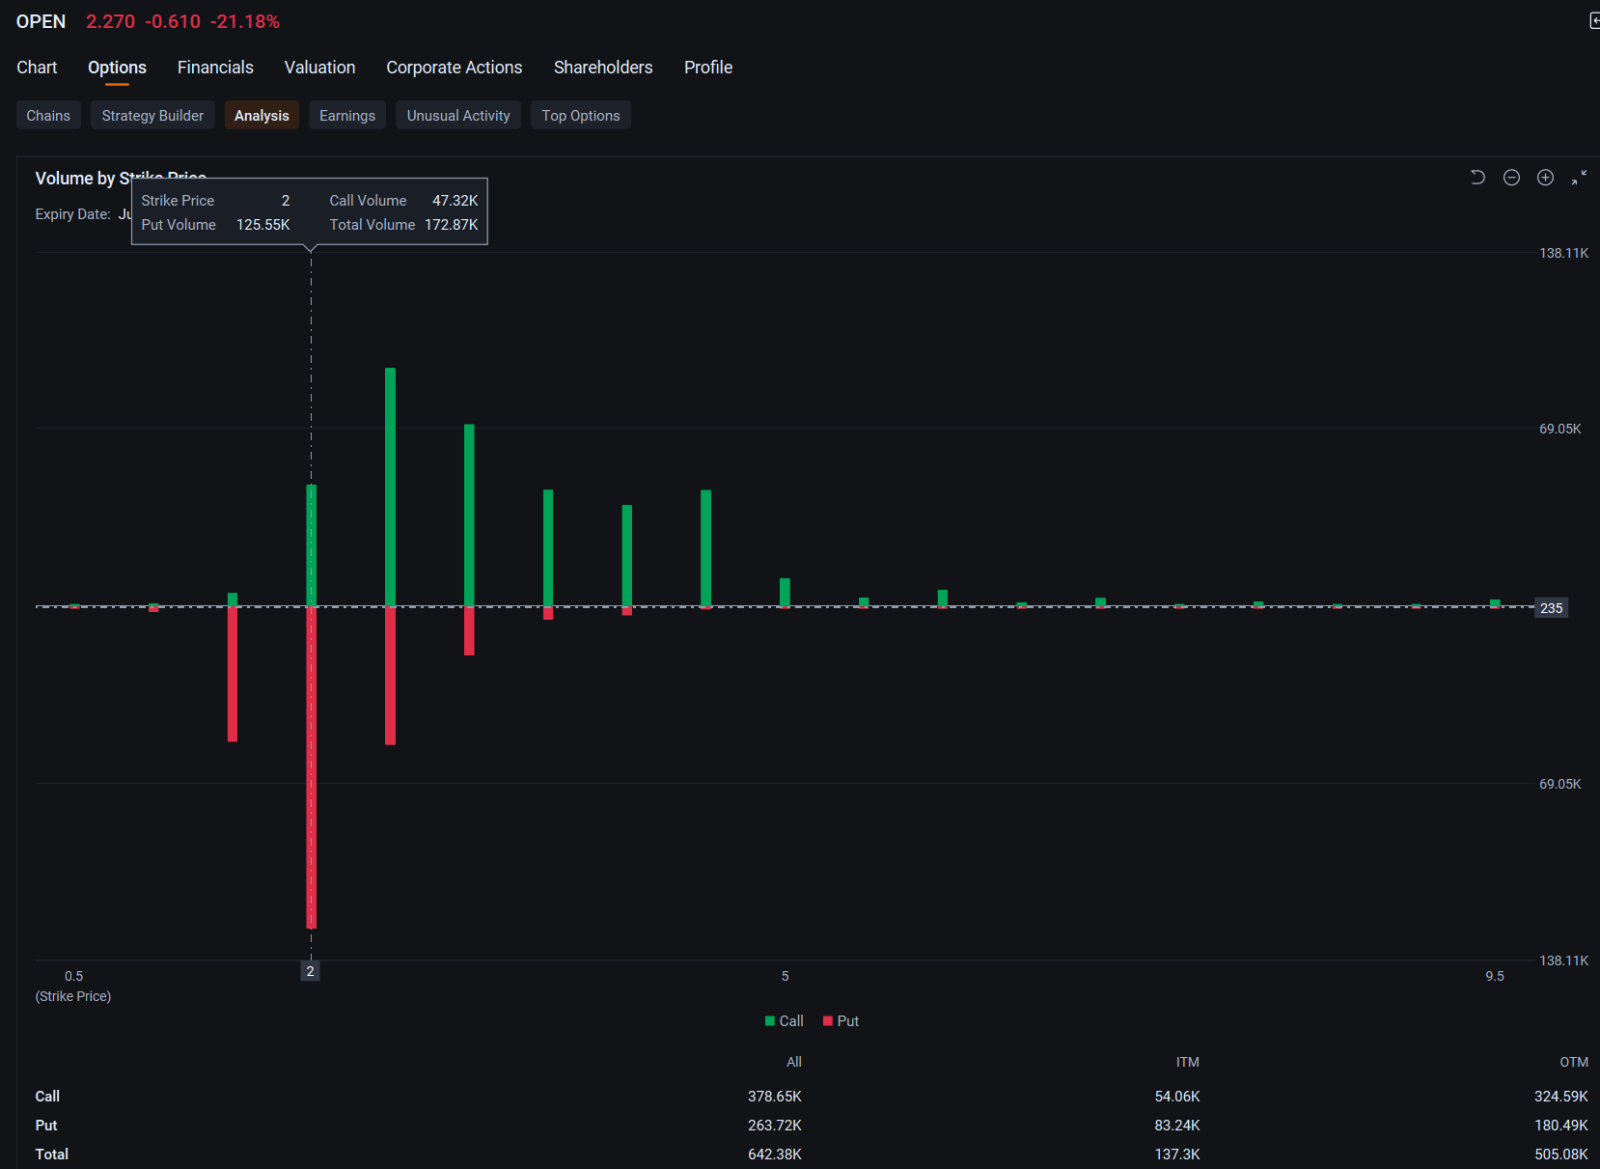Open the Strategy Builder
The height and width of the screenshot is (1169, 1600).
pos(152,115)
